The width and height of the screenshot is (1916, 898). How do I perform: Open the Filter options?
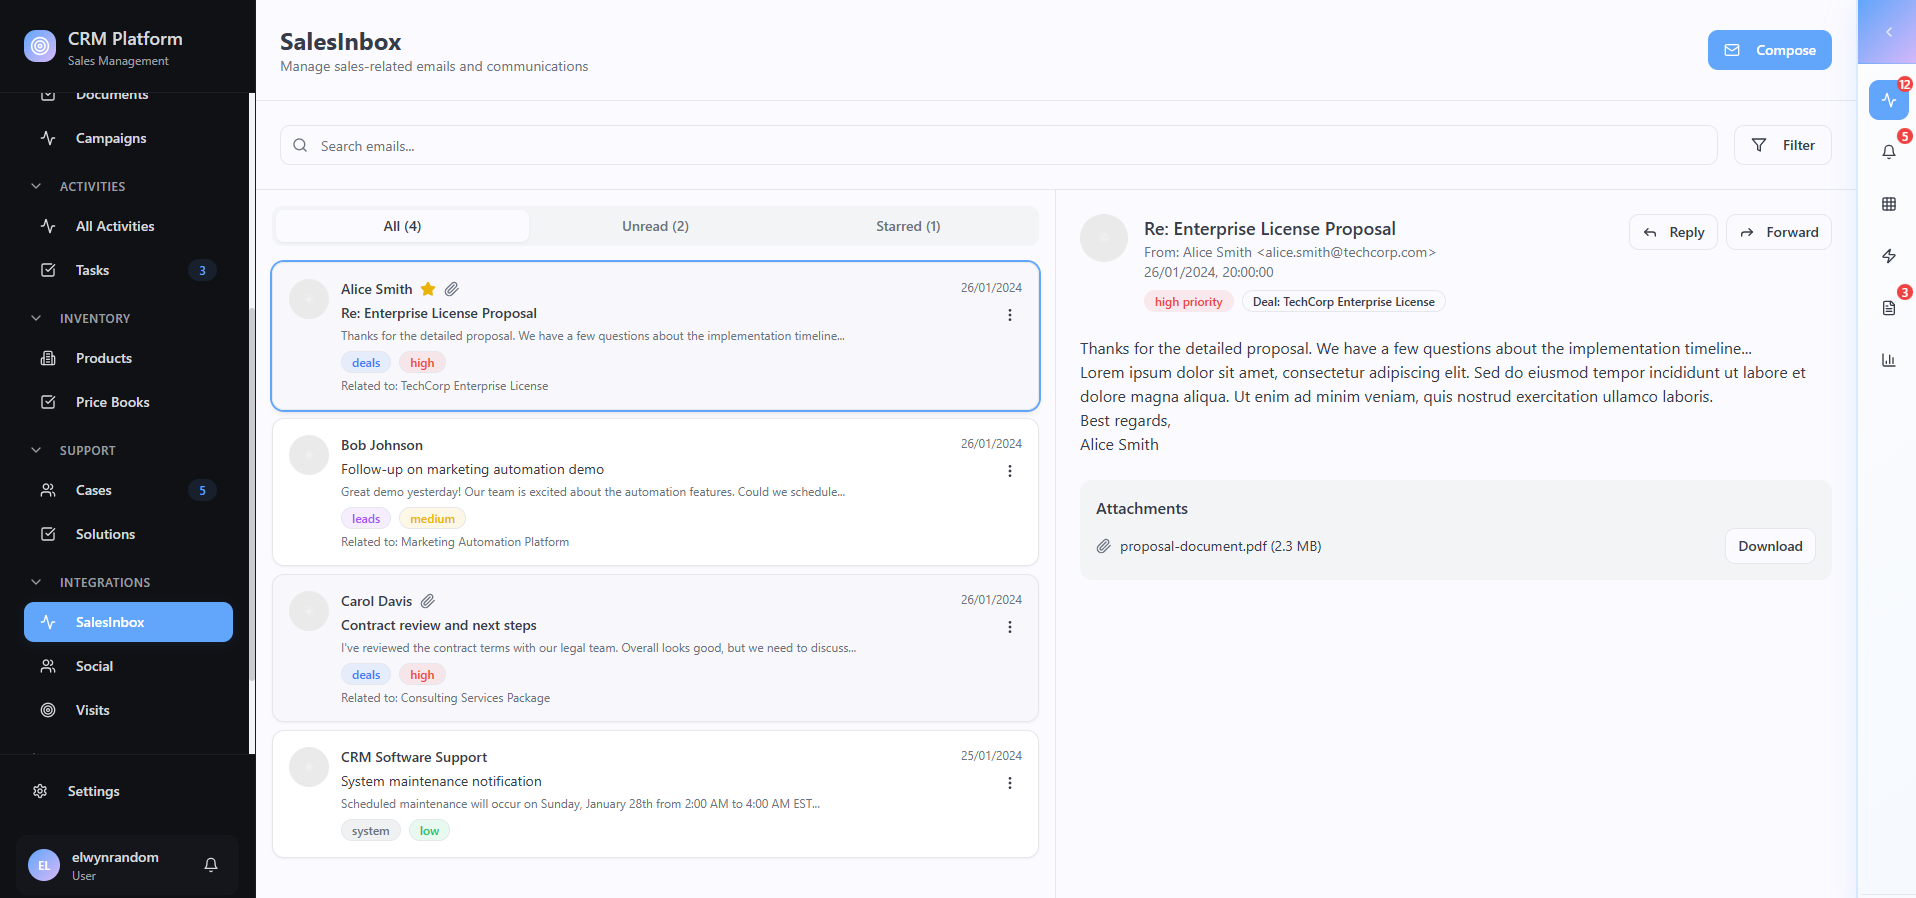(x=1782, y=145)
